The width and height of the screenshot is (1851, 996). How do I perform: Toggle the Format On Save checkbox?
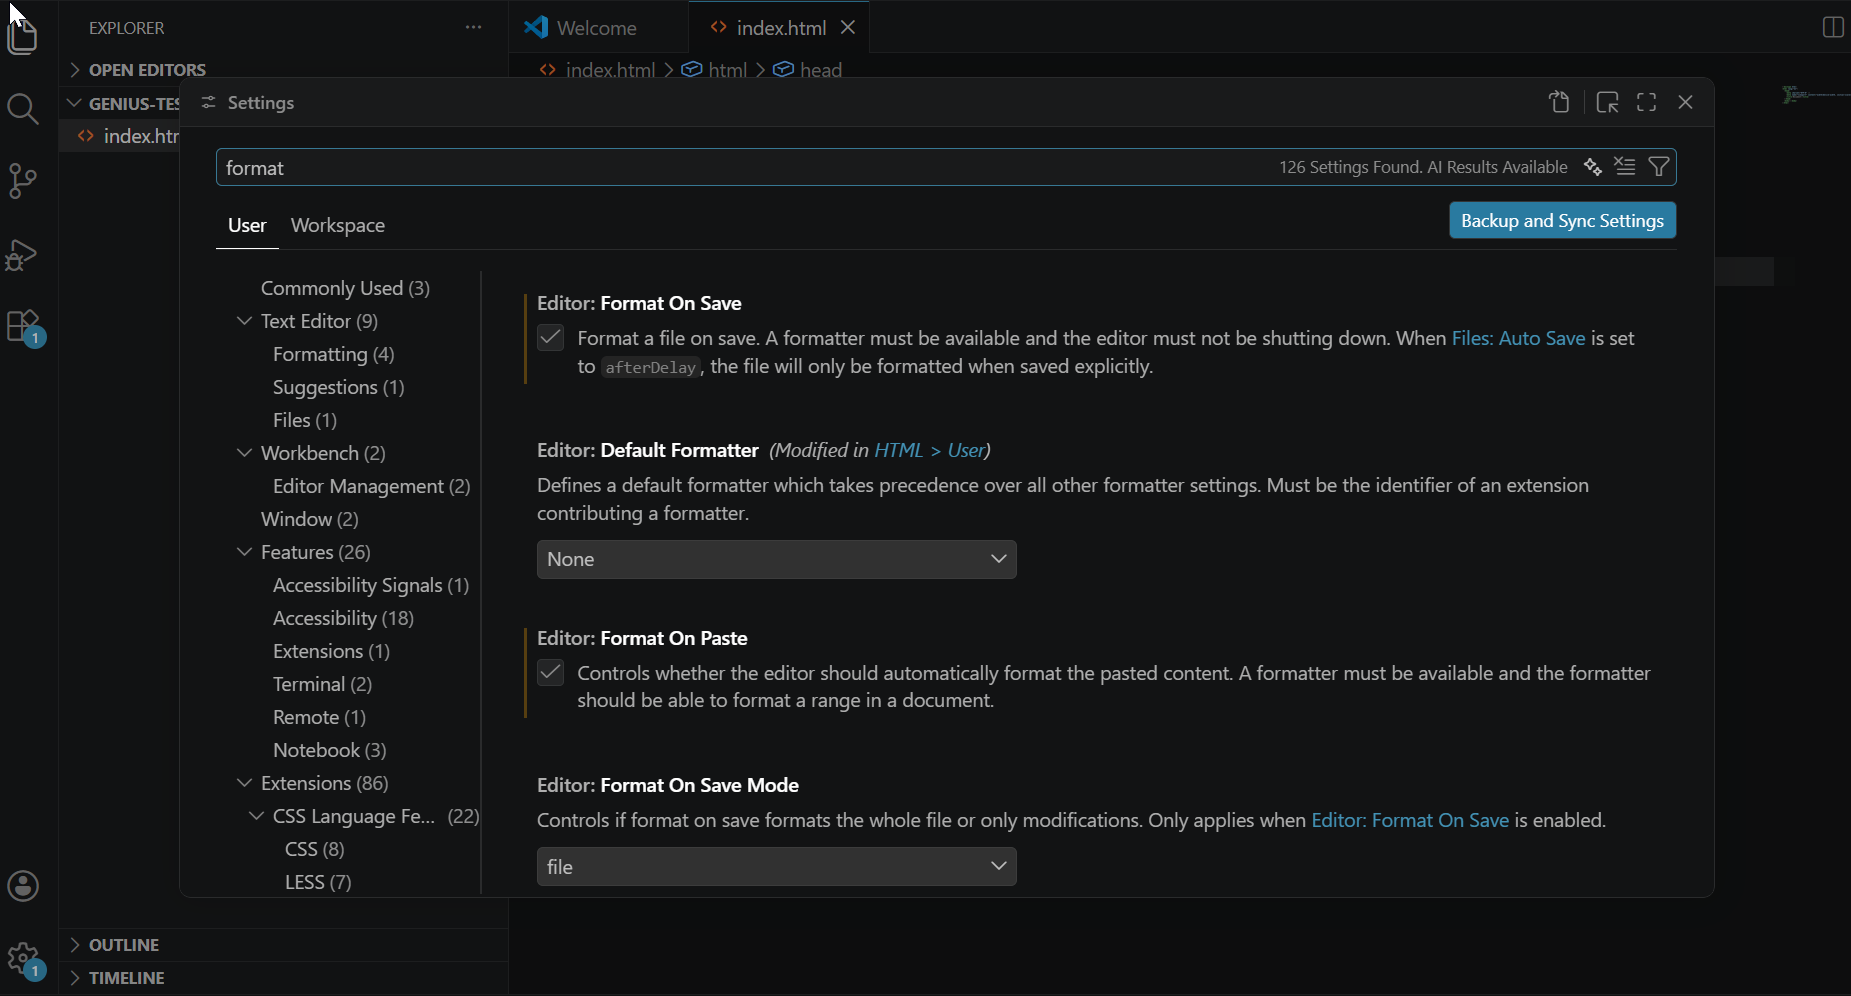(x=551, y=338)
